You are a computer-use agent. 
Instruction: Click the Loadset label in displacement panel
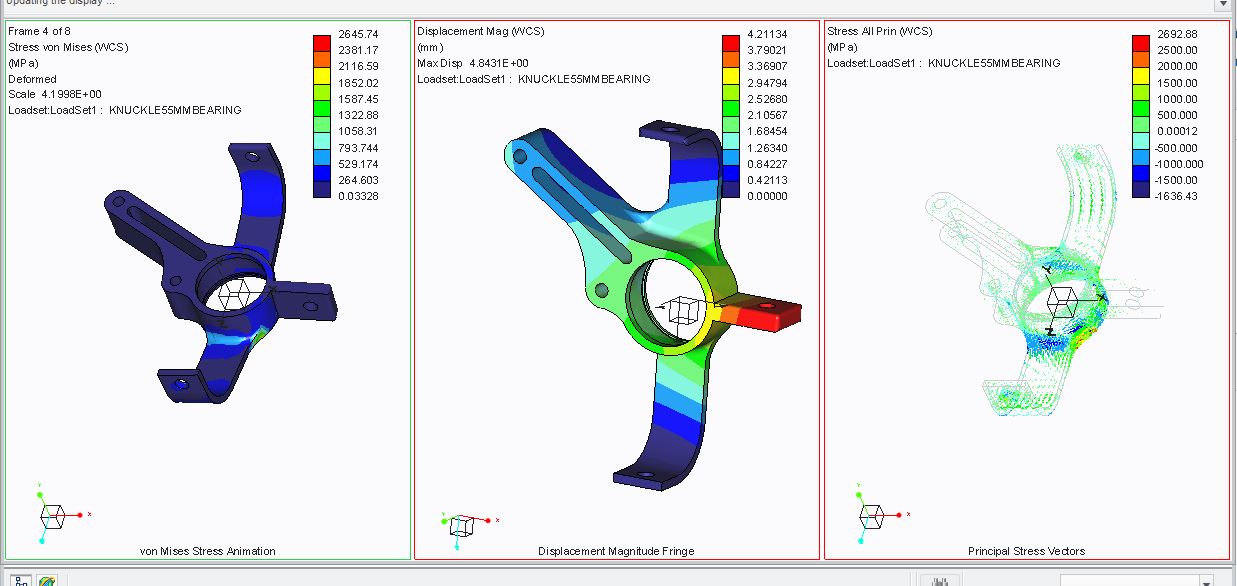534,79
